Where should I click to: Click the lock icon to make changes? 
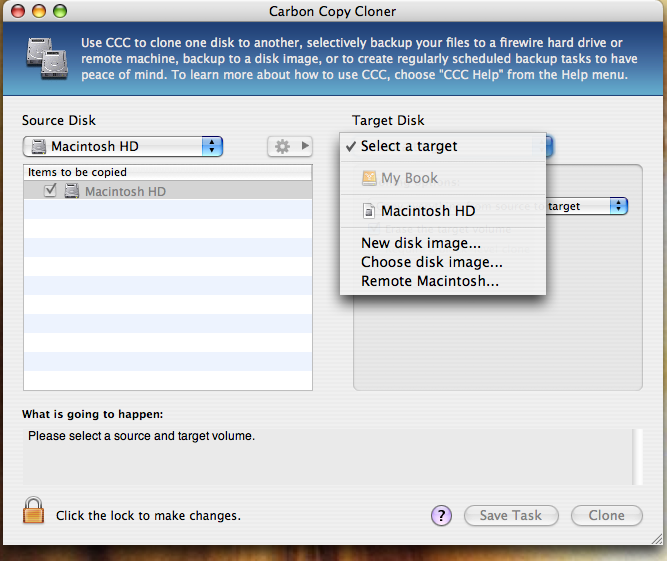click(x=33, y=510)
